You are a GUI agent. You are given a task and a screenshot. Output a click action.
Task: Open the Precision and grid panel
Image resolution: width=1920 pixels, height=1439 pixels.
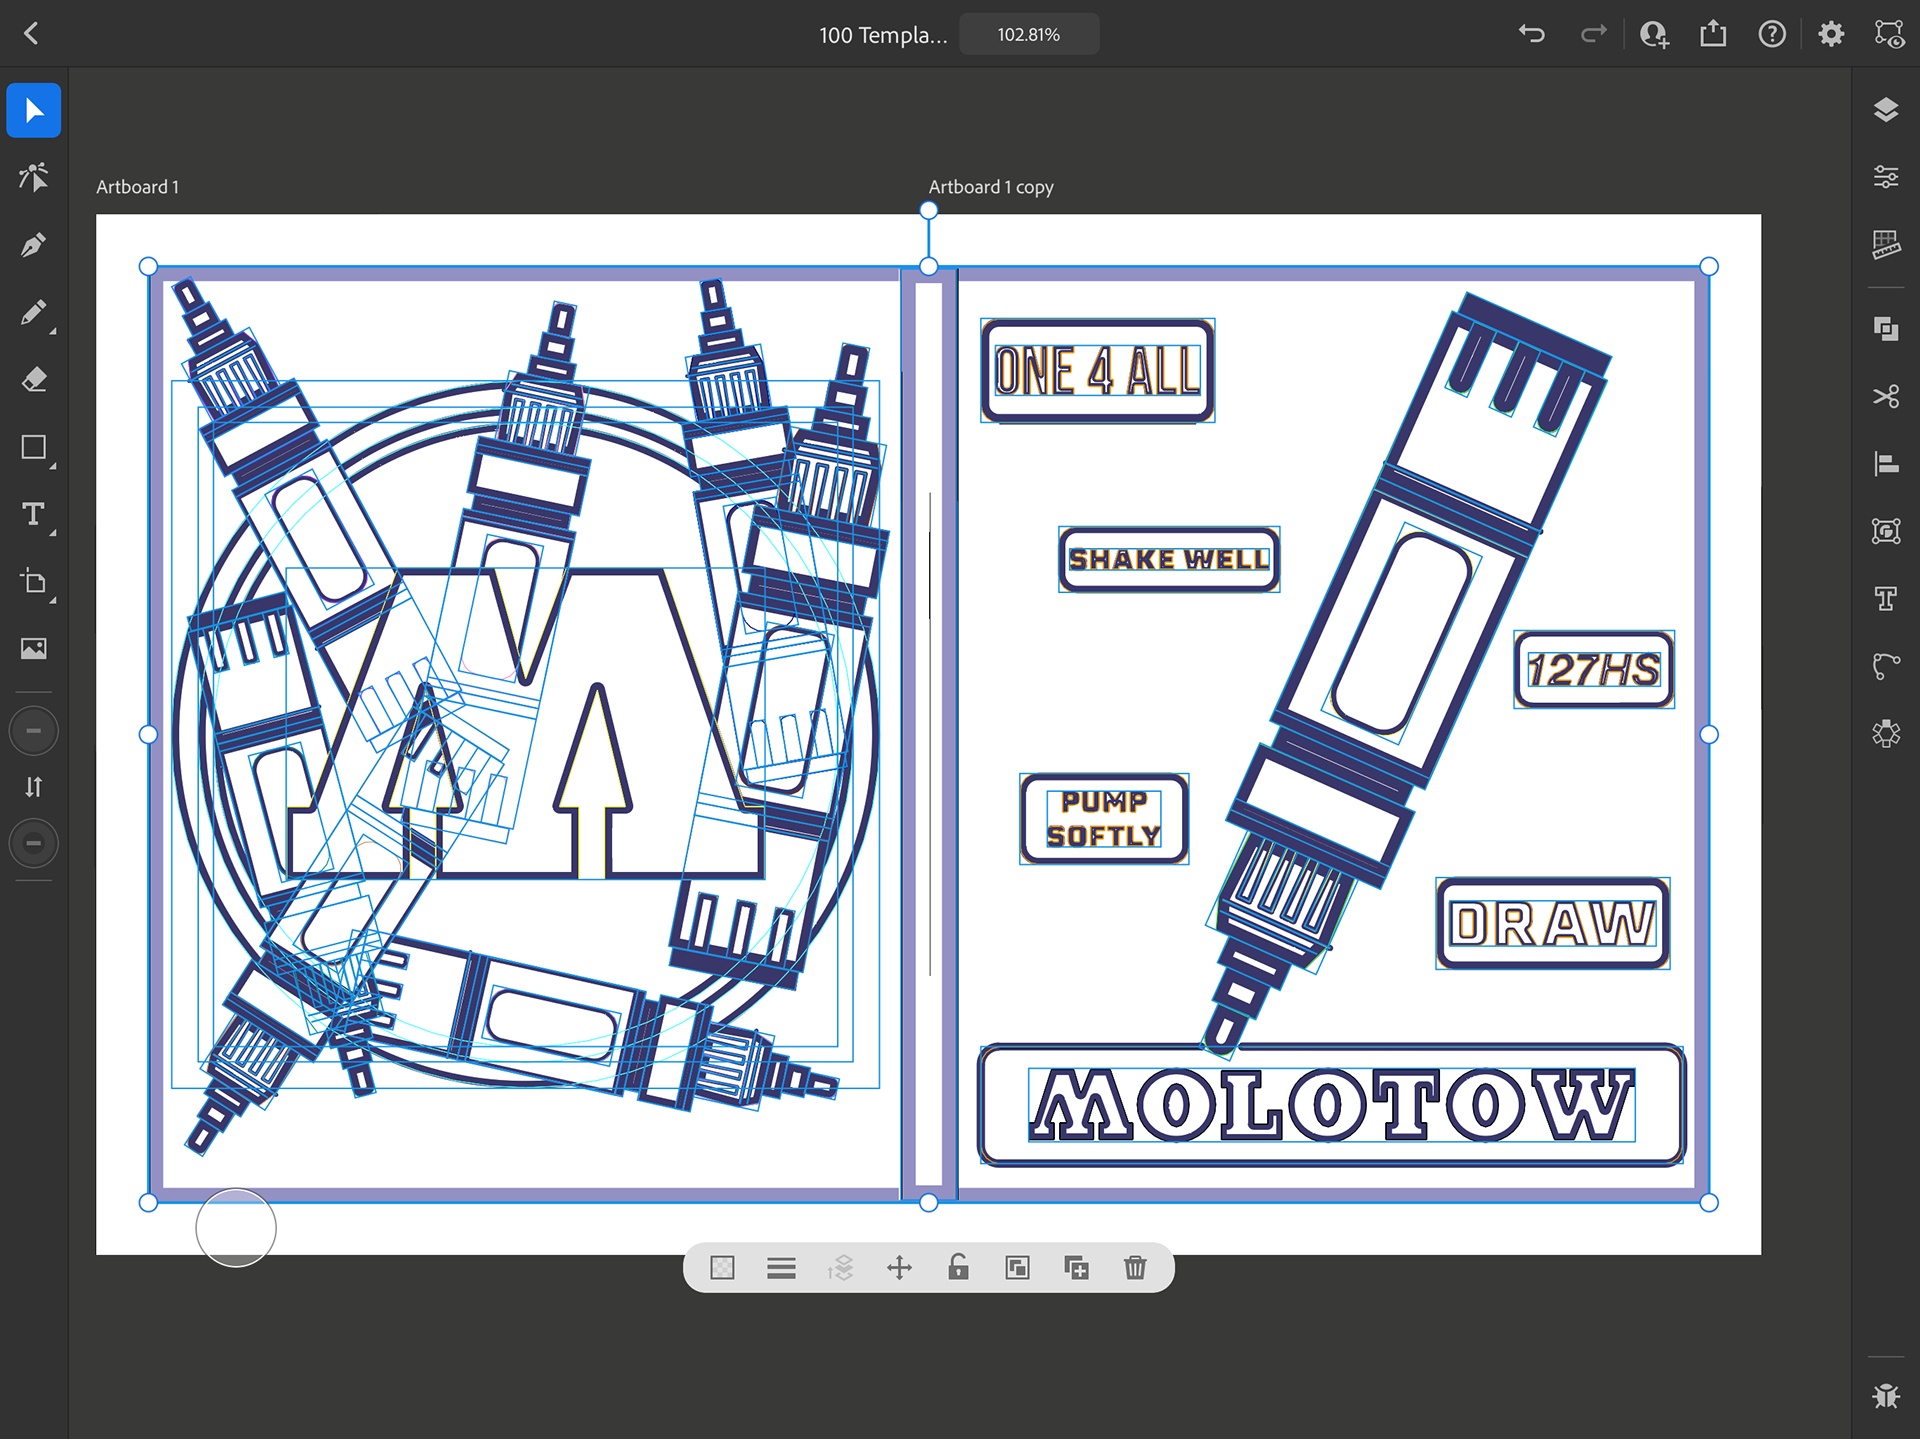(x=1886, y=244)
